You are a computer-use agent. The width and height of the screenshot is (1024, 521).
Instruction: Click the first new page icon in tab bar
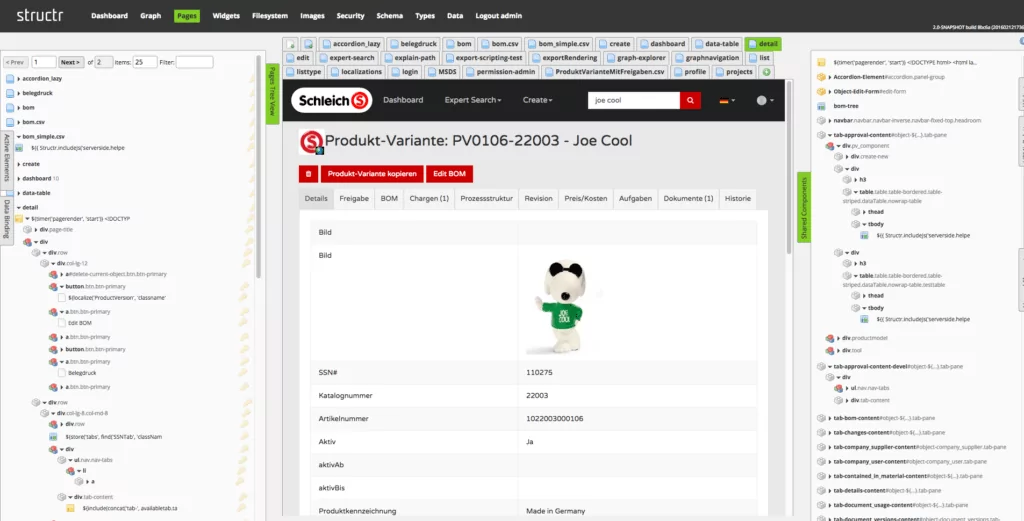point(291,44)
